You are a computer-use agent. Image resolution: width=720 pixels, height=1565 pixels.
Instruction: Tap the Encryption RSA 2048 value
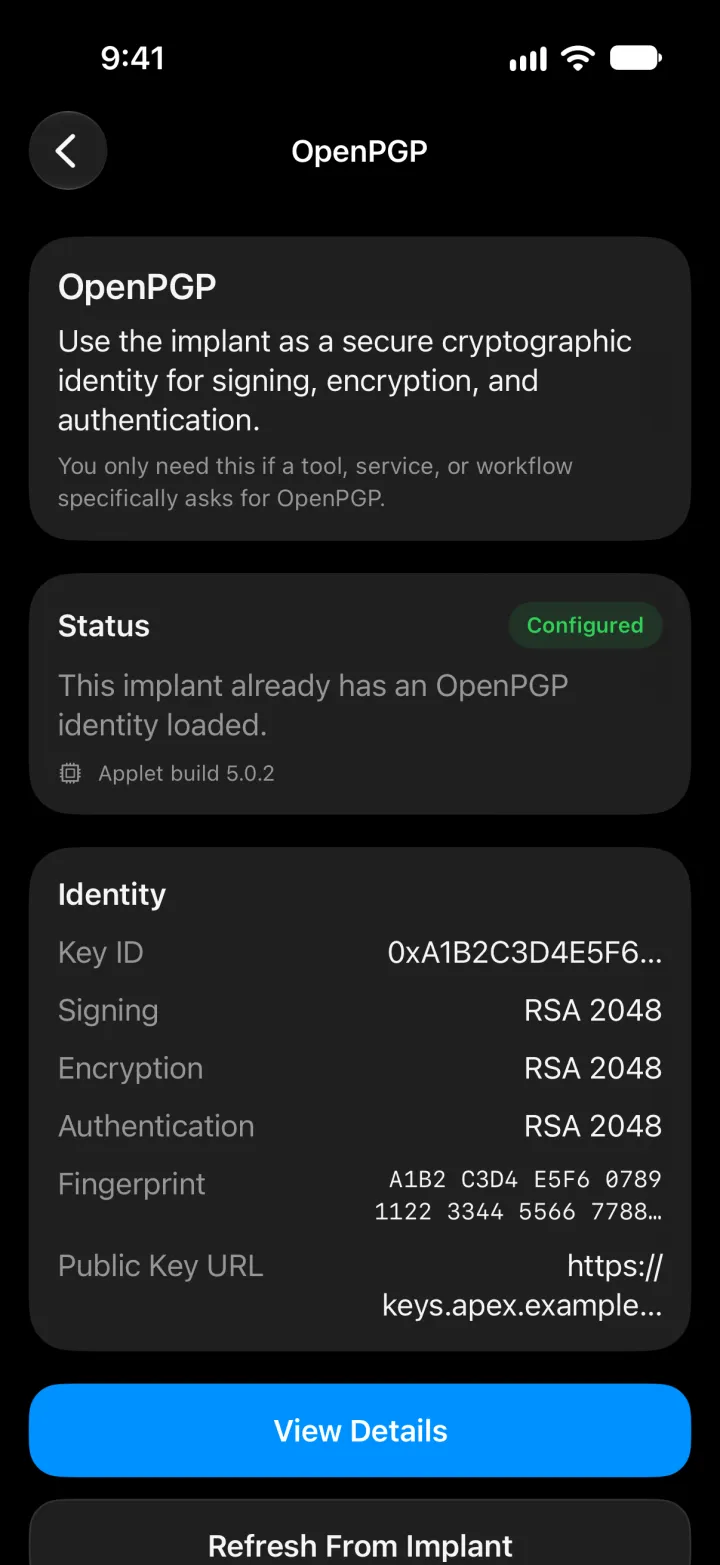tap(593, 1068)
